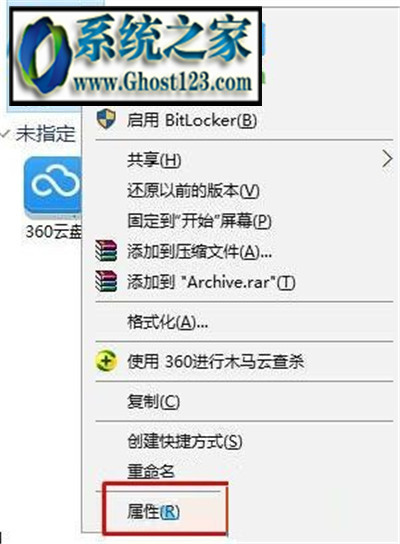The width and height of the screenshot is (400, 544).
Task: Open the www.Ghost123.com link
Action: tap(162, 83)
